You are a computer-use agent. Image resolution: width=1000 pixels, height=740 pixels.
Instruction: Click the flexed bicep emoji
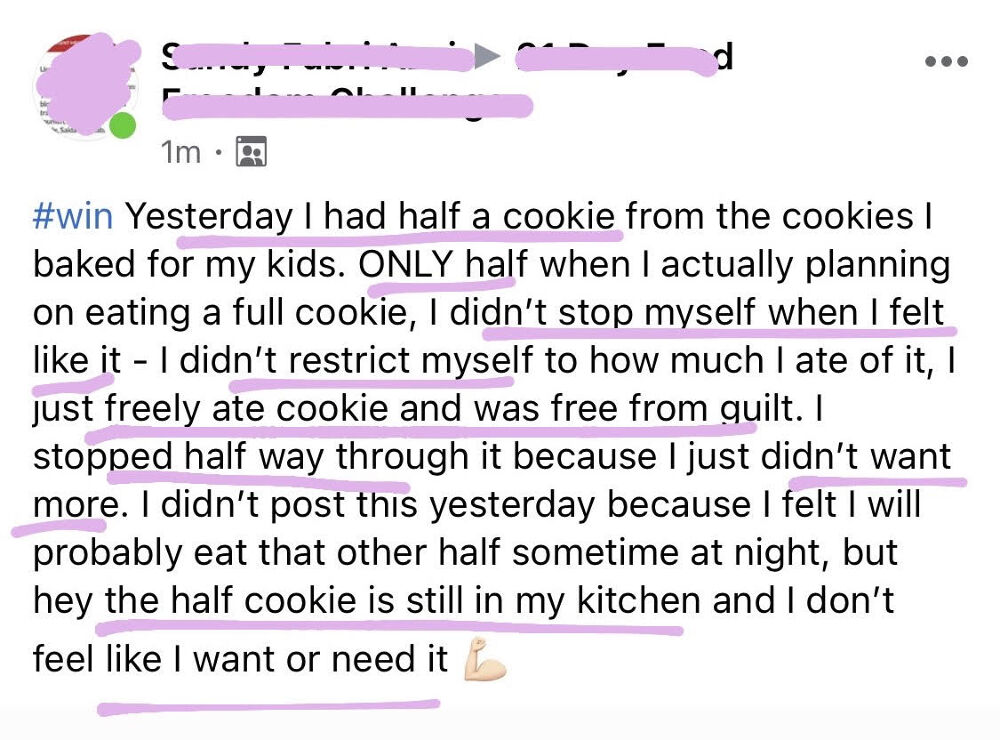tap(485, 661)
